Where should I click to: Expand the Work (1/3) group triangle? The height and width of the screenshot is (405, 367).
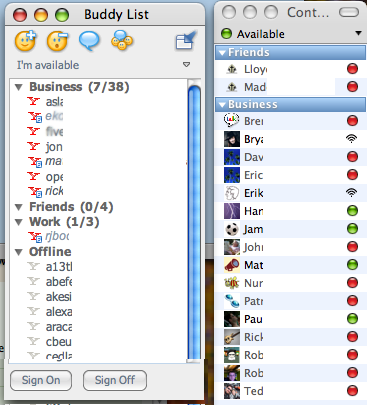19,222
